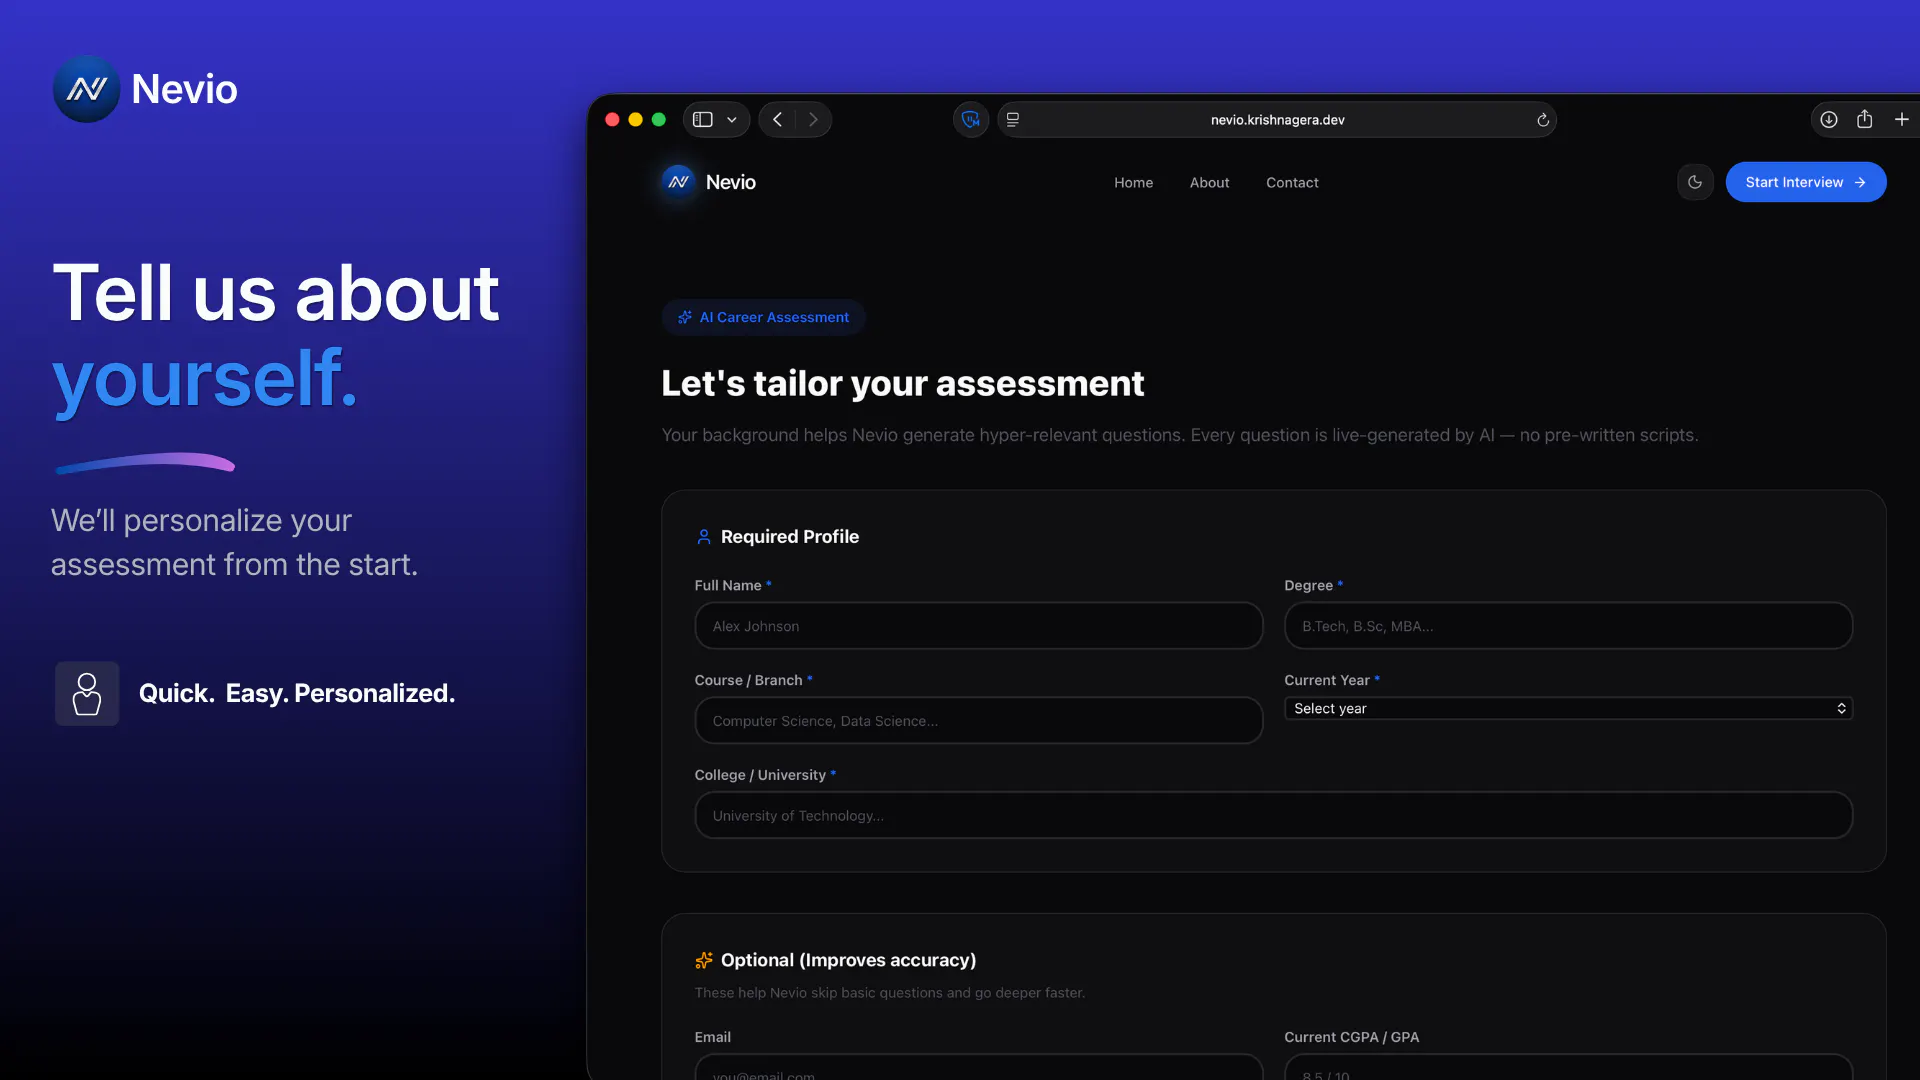Open the Home nav link

coord(1134,183)
